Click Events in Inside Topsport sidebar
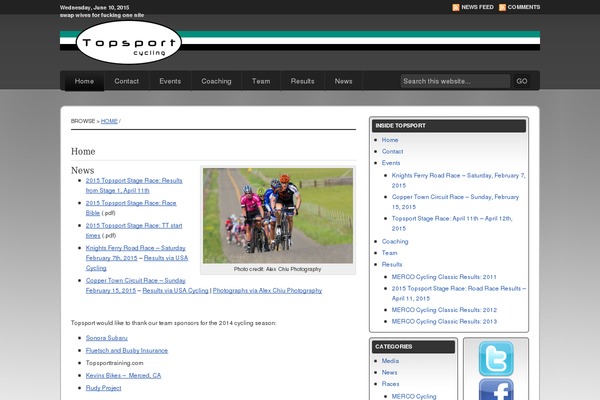Screen dimensions: 600x400 pos(391,163)
